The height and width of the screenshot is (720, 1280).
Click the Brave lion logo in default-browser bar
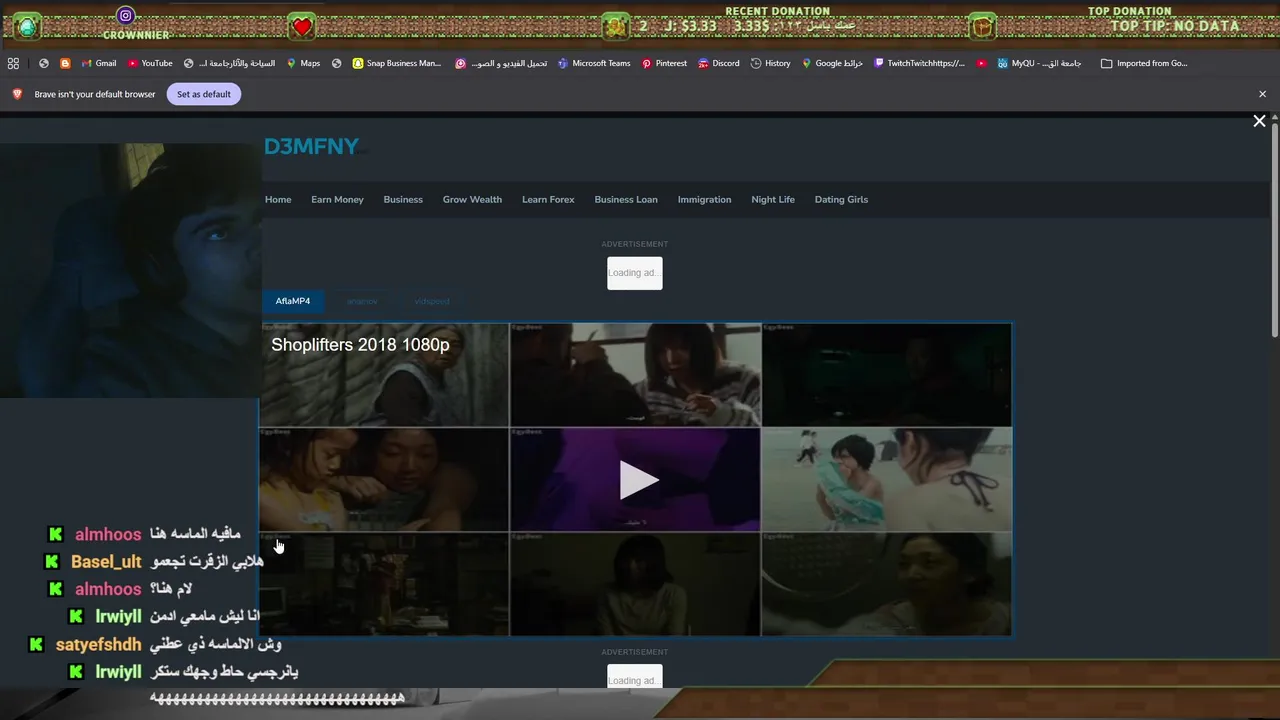[x=17, y=94]
